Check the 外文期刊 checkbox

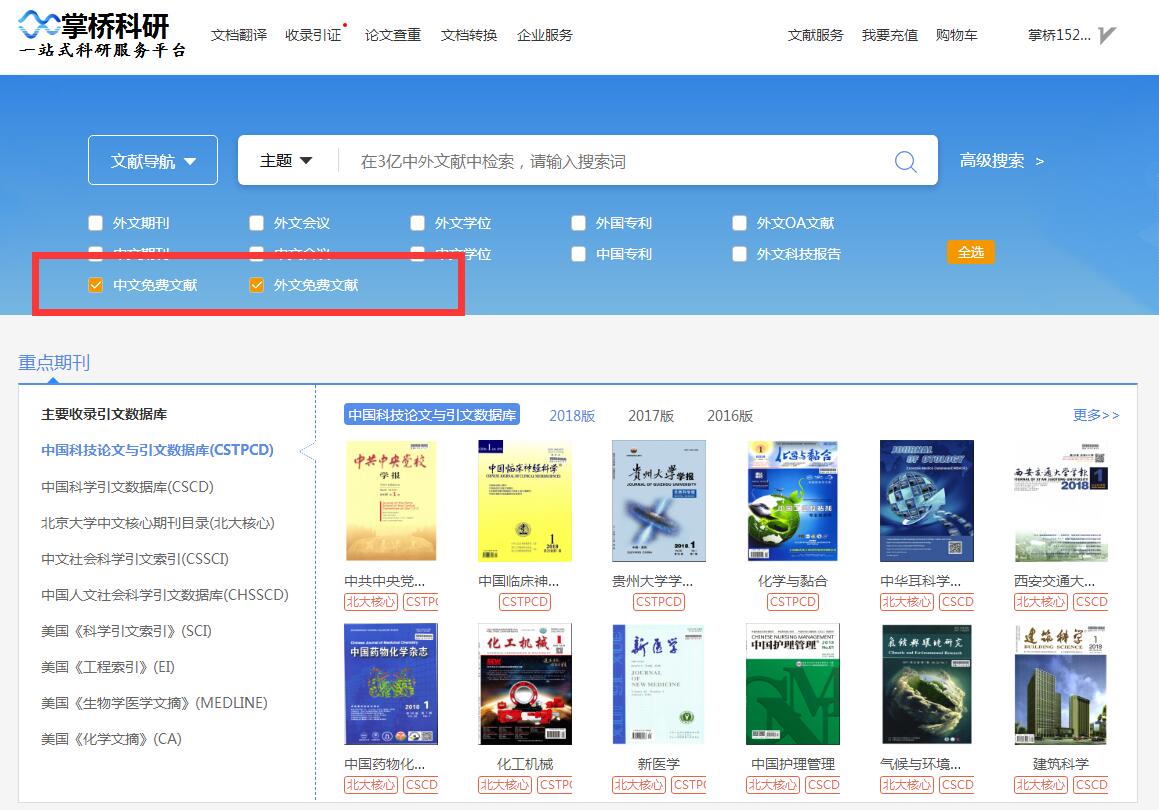click(x=95, y=222)
